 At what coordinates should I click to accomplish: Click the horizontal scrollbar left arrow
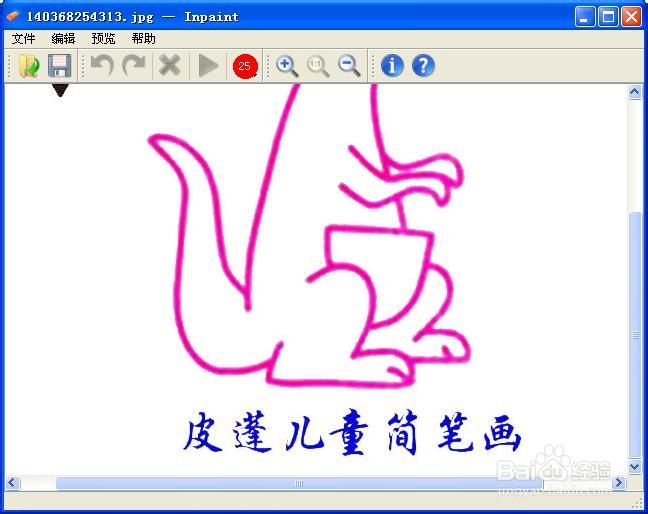click(x=12, y=483)
